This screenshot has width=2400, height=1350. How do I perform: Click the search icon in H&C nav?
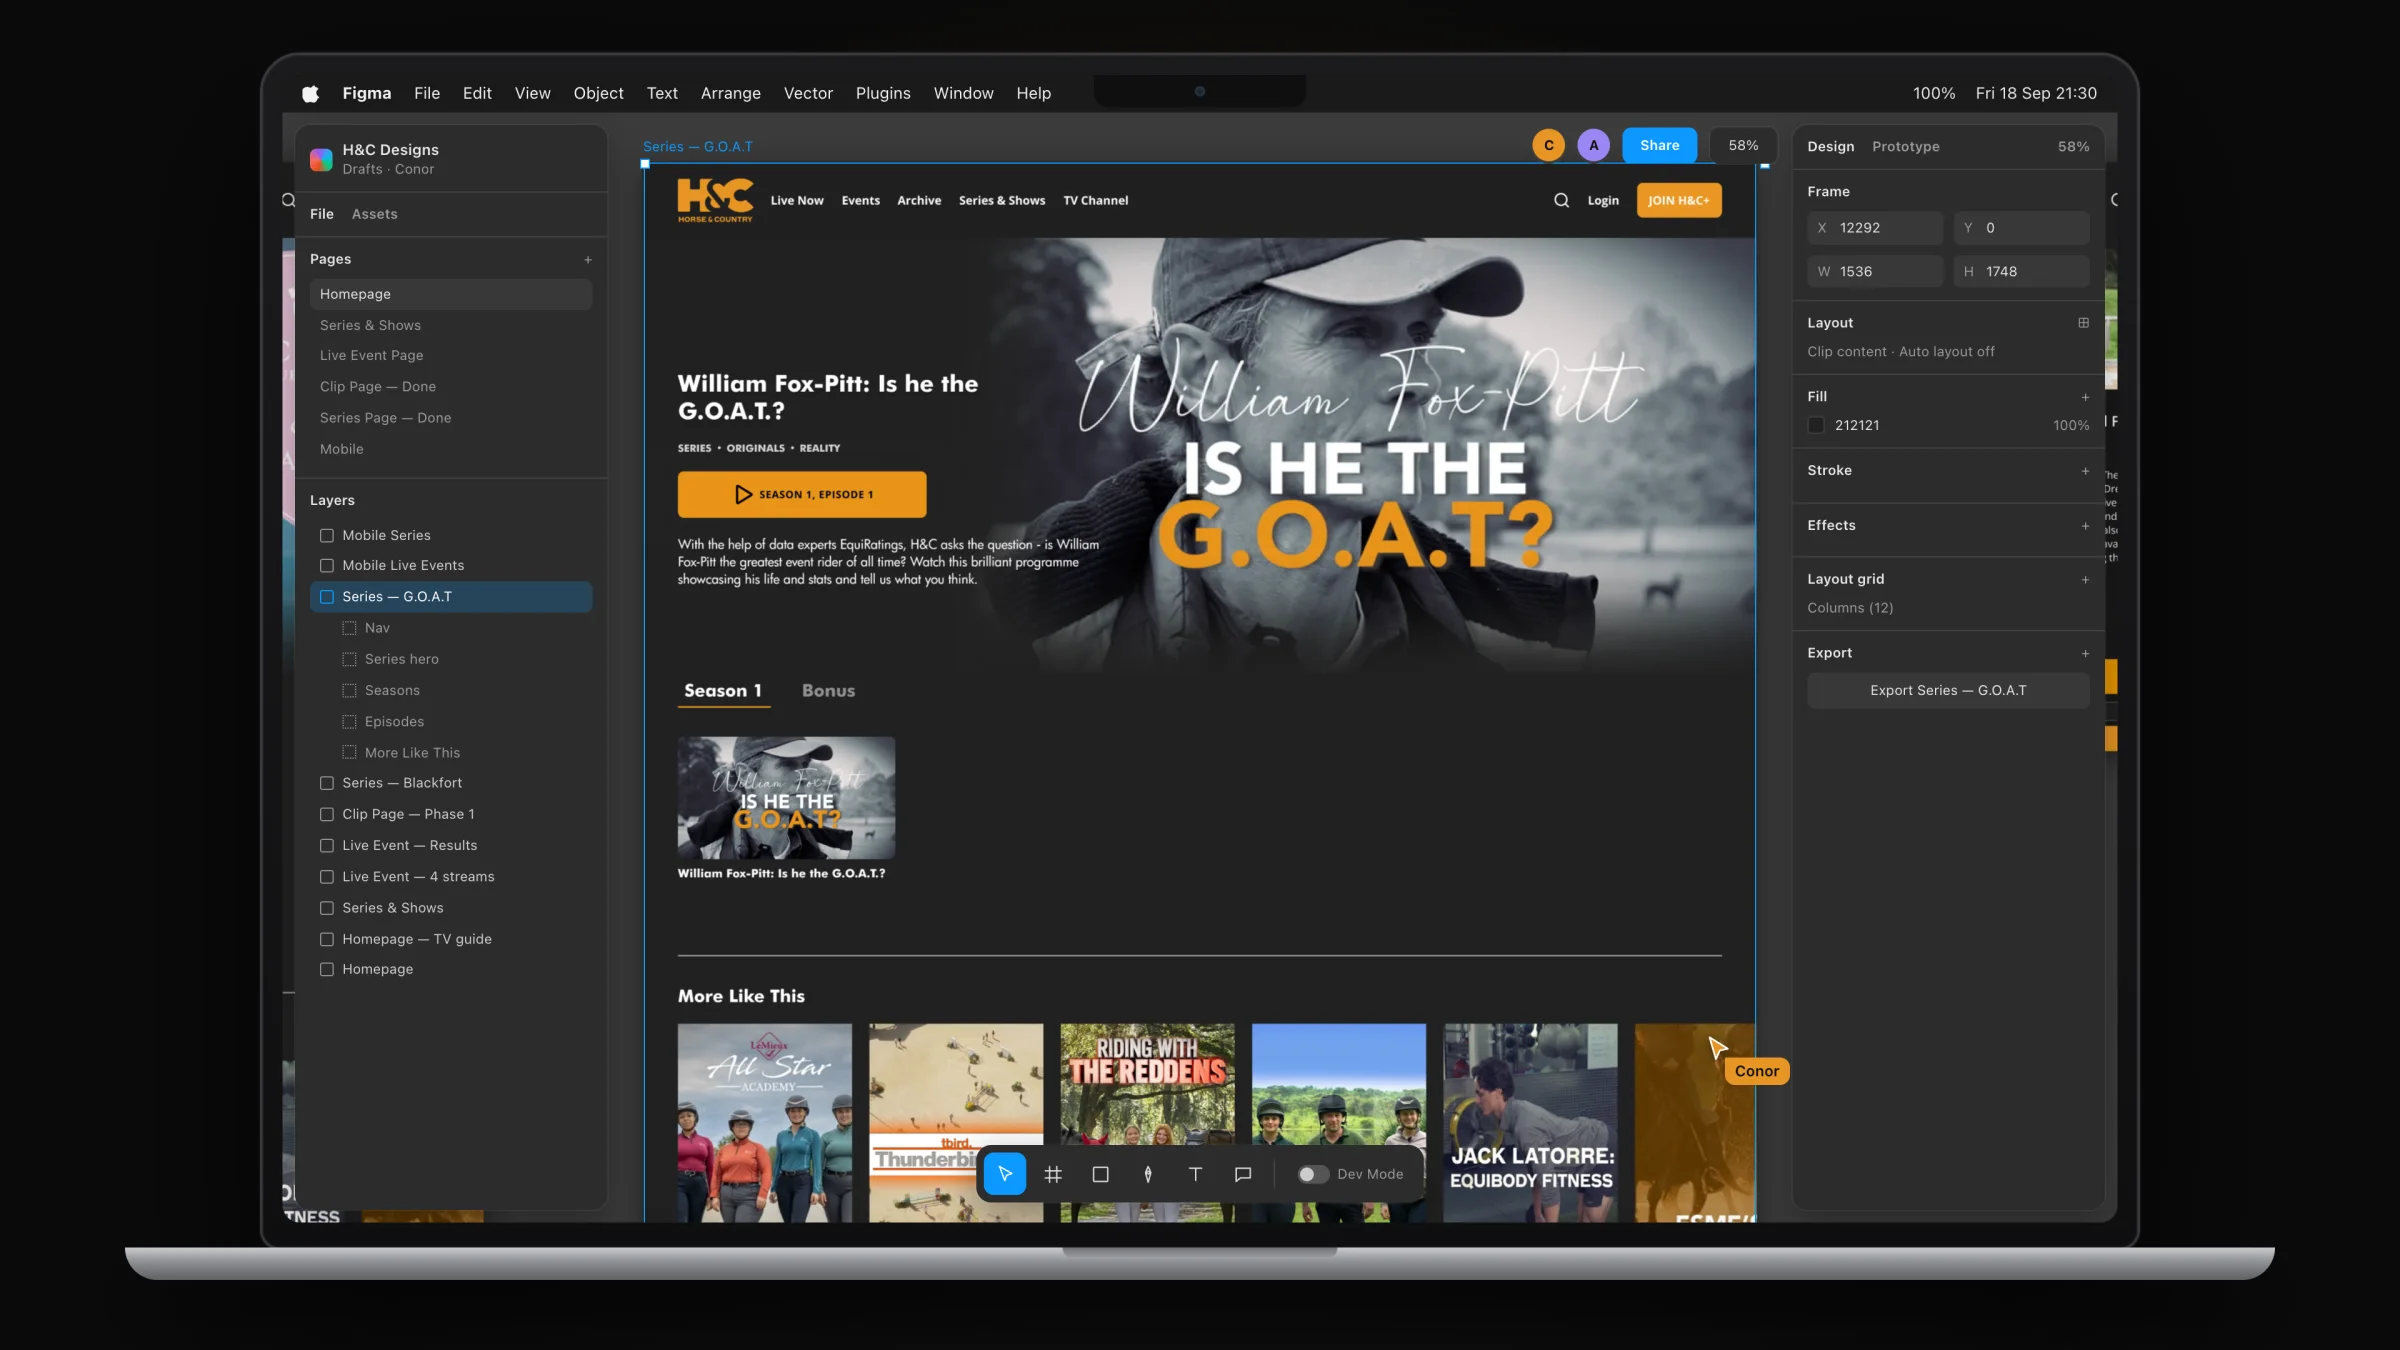coord(1561,200)
